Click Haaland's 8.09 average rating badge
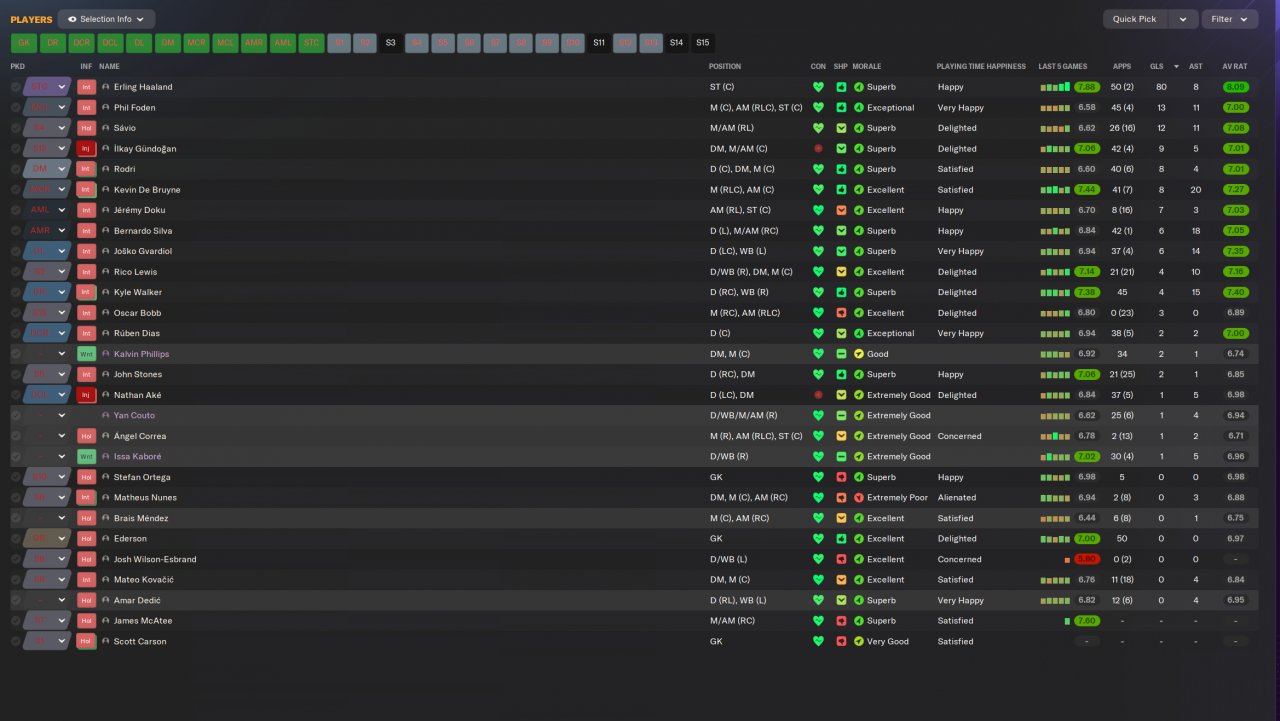Image resolution: width=1280 pixels, height=721 pixels. pos(1235,87)
